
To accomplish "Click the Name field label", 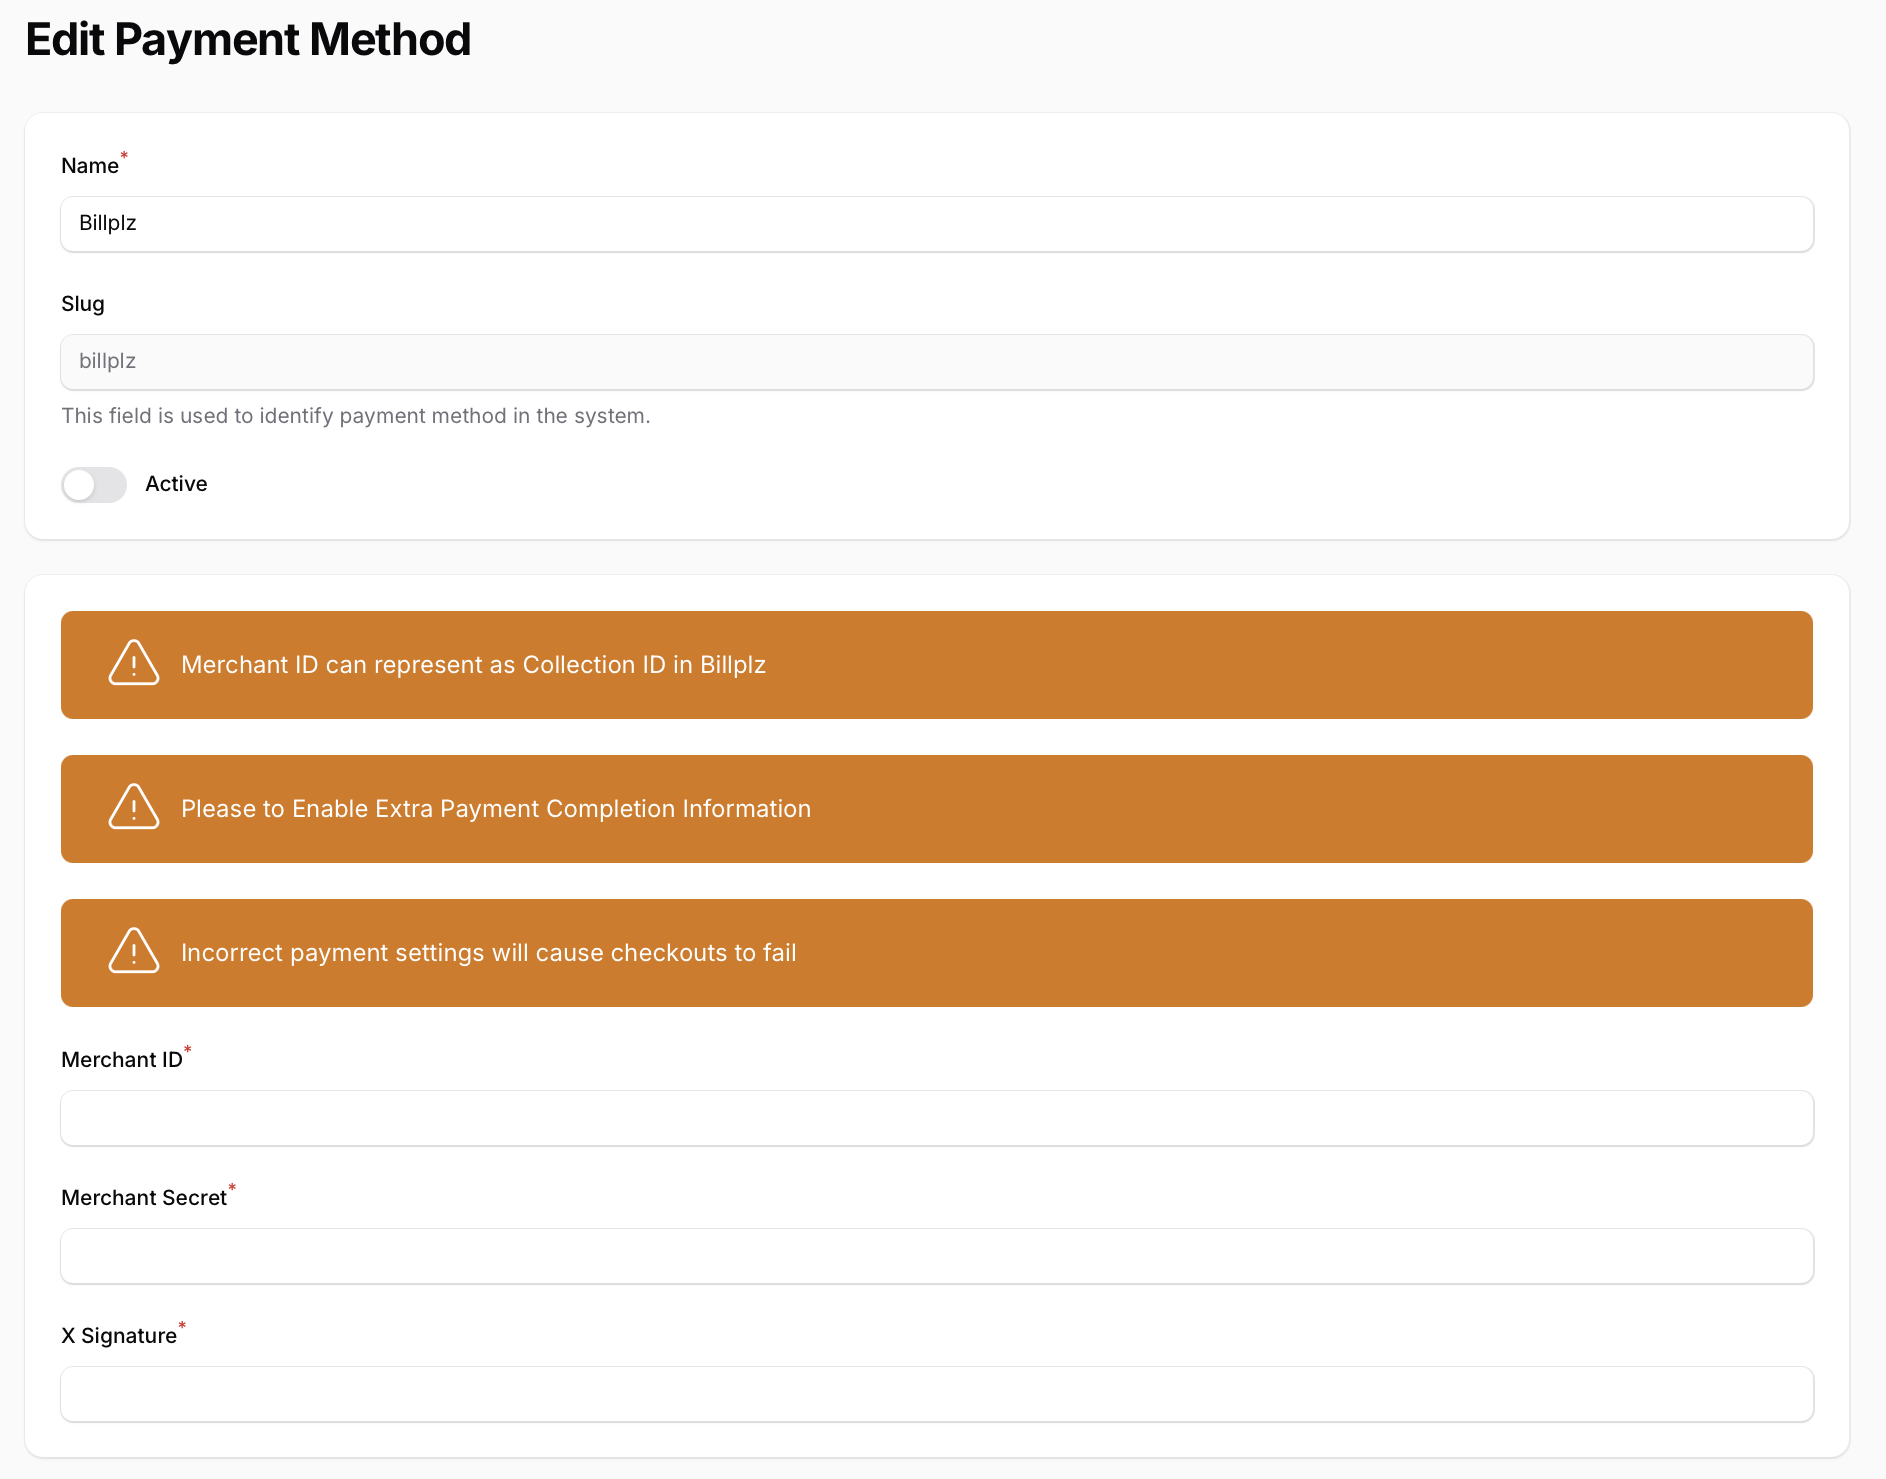I will coord(90,166).
